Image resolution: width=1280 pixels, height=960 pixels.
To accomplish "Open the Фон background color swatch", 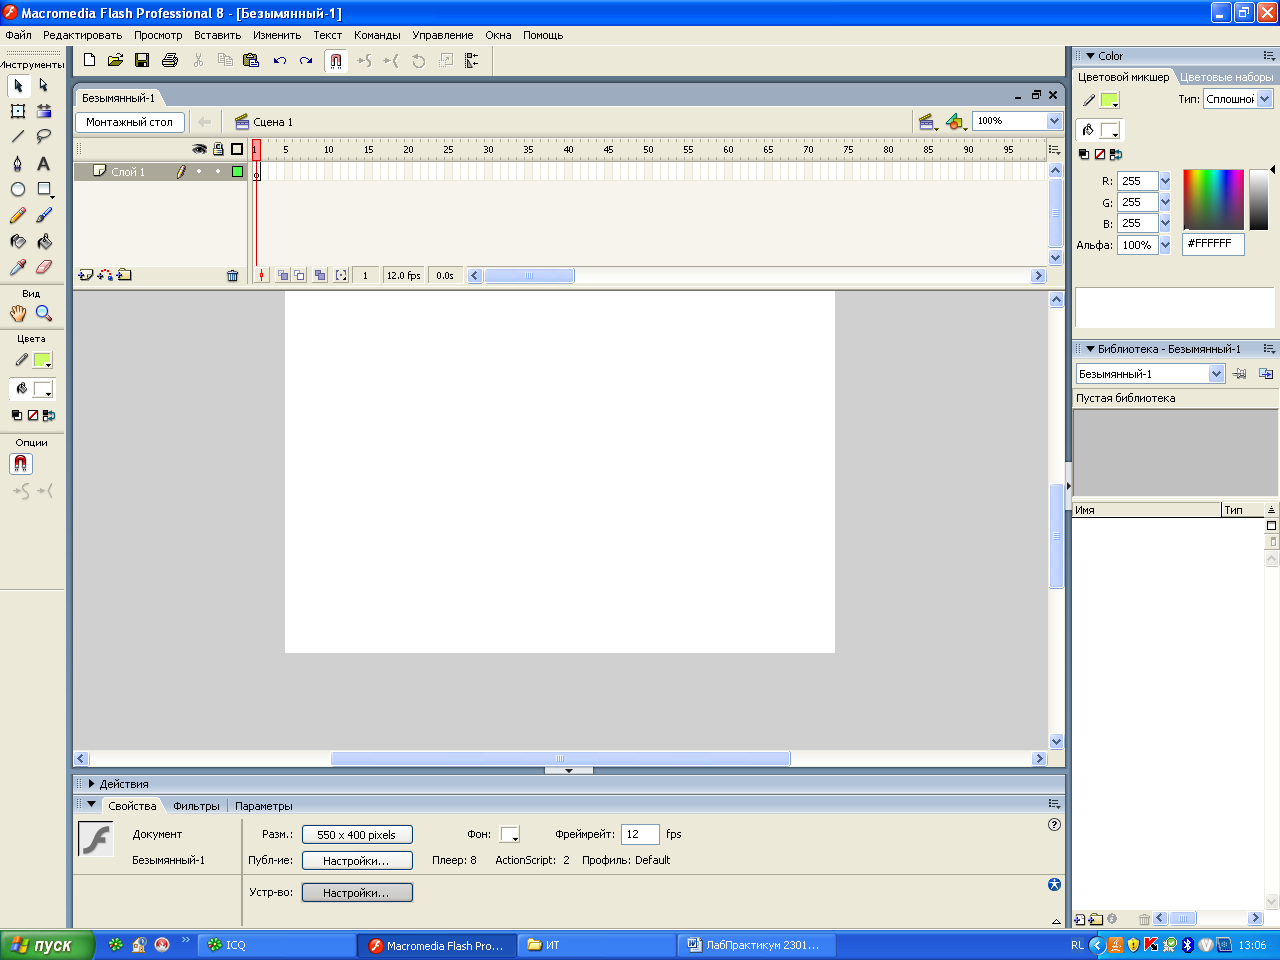I will [510, 834].
